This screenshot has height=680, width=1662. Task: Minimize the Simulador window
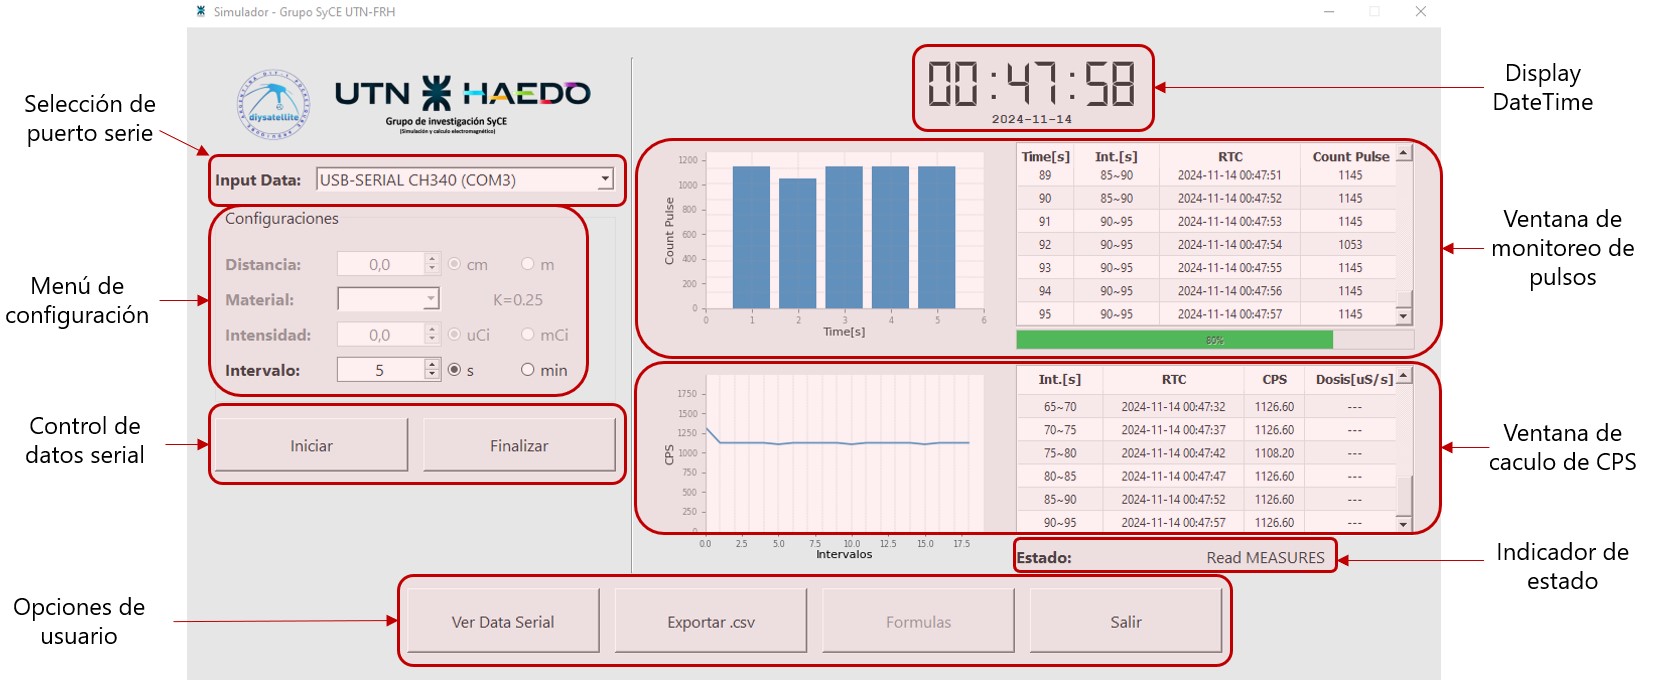point(1329,11)
